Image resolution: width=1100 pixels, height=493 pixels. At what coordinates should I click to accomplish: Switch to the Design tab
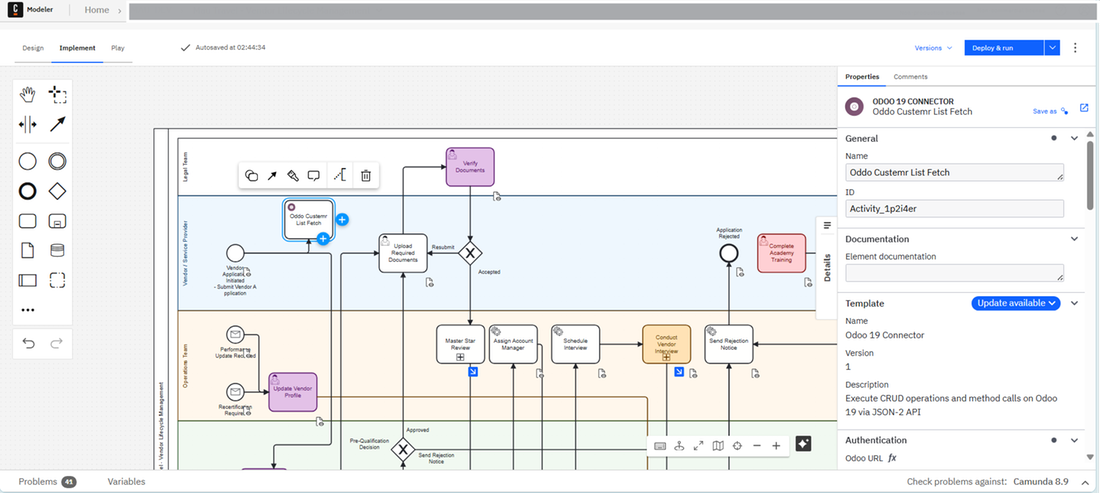click(33, 48)
